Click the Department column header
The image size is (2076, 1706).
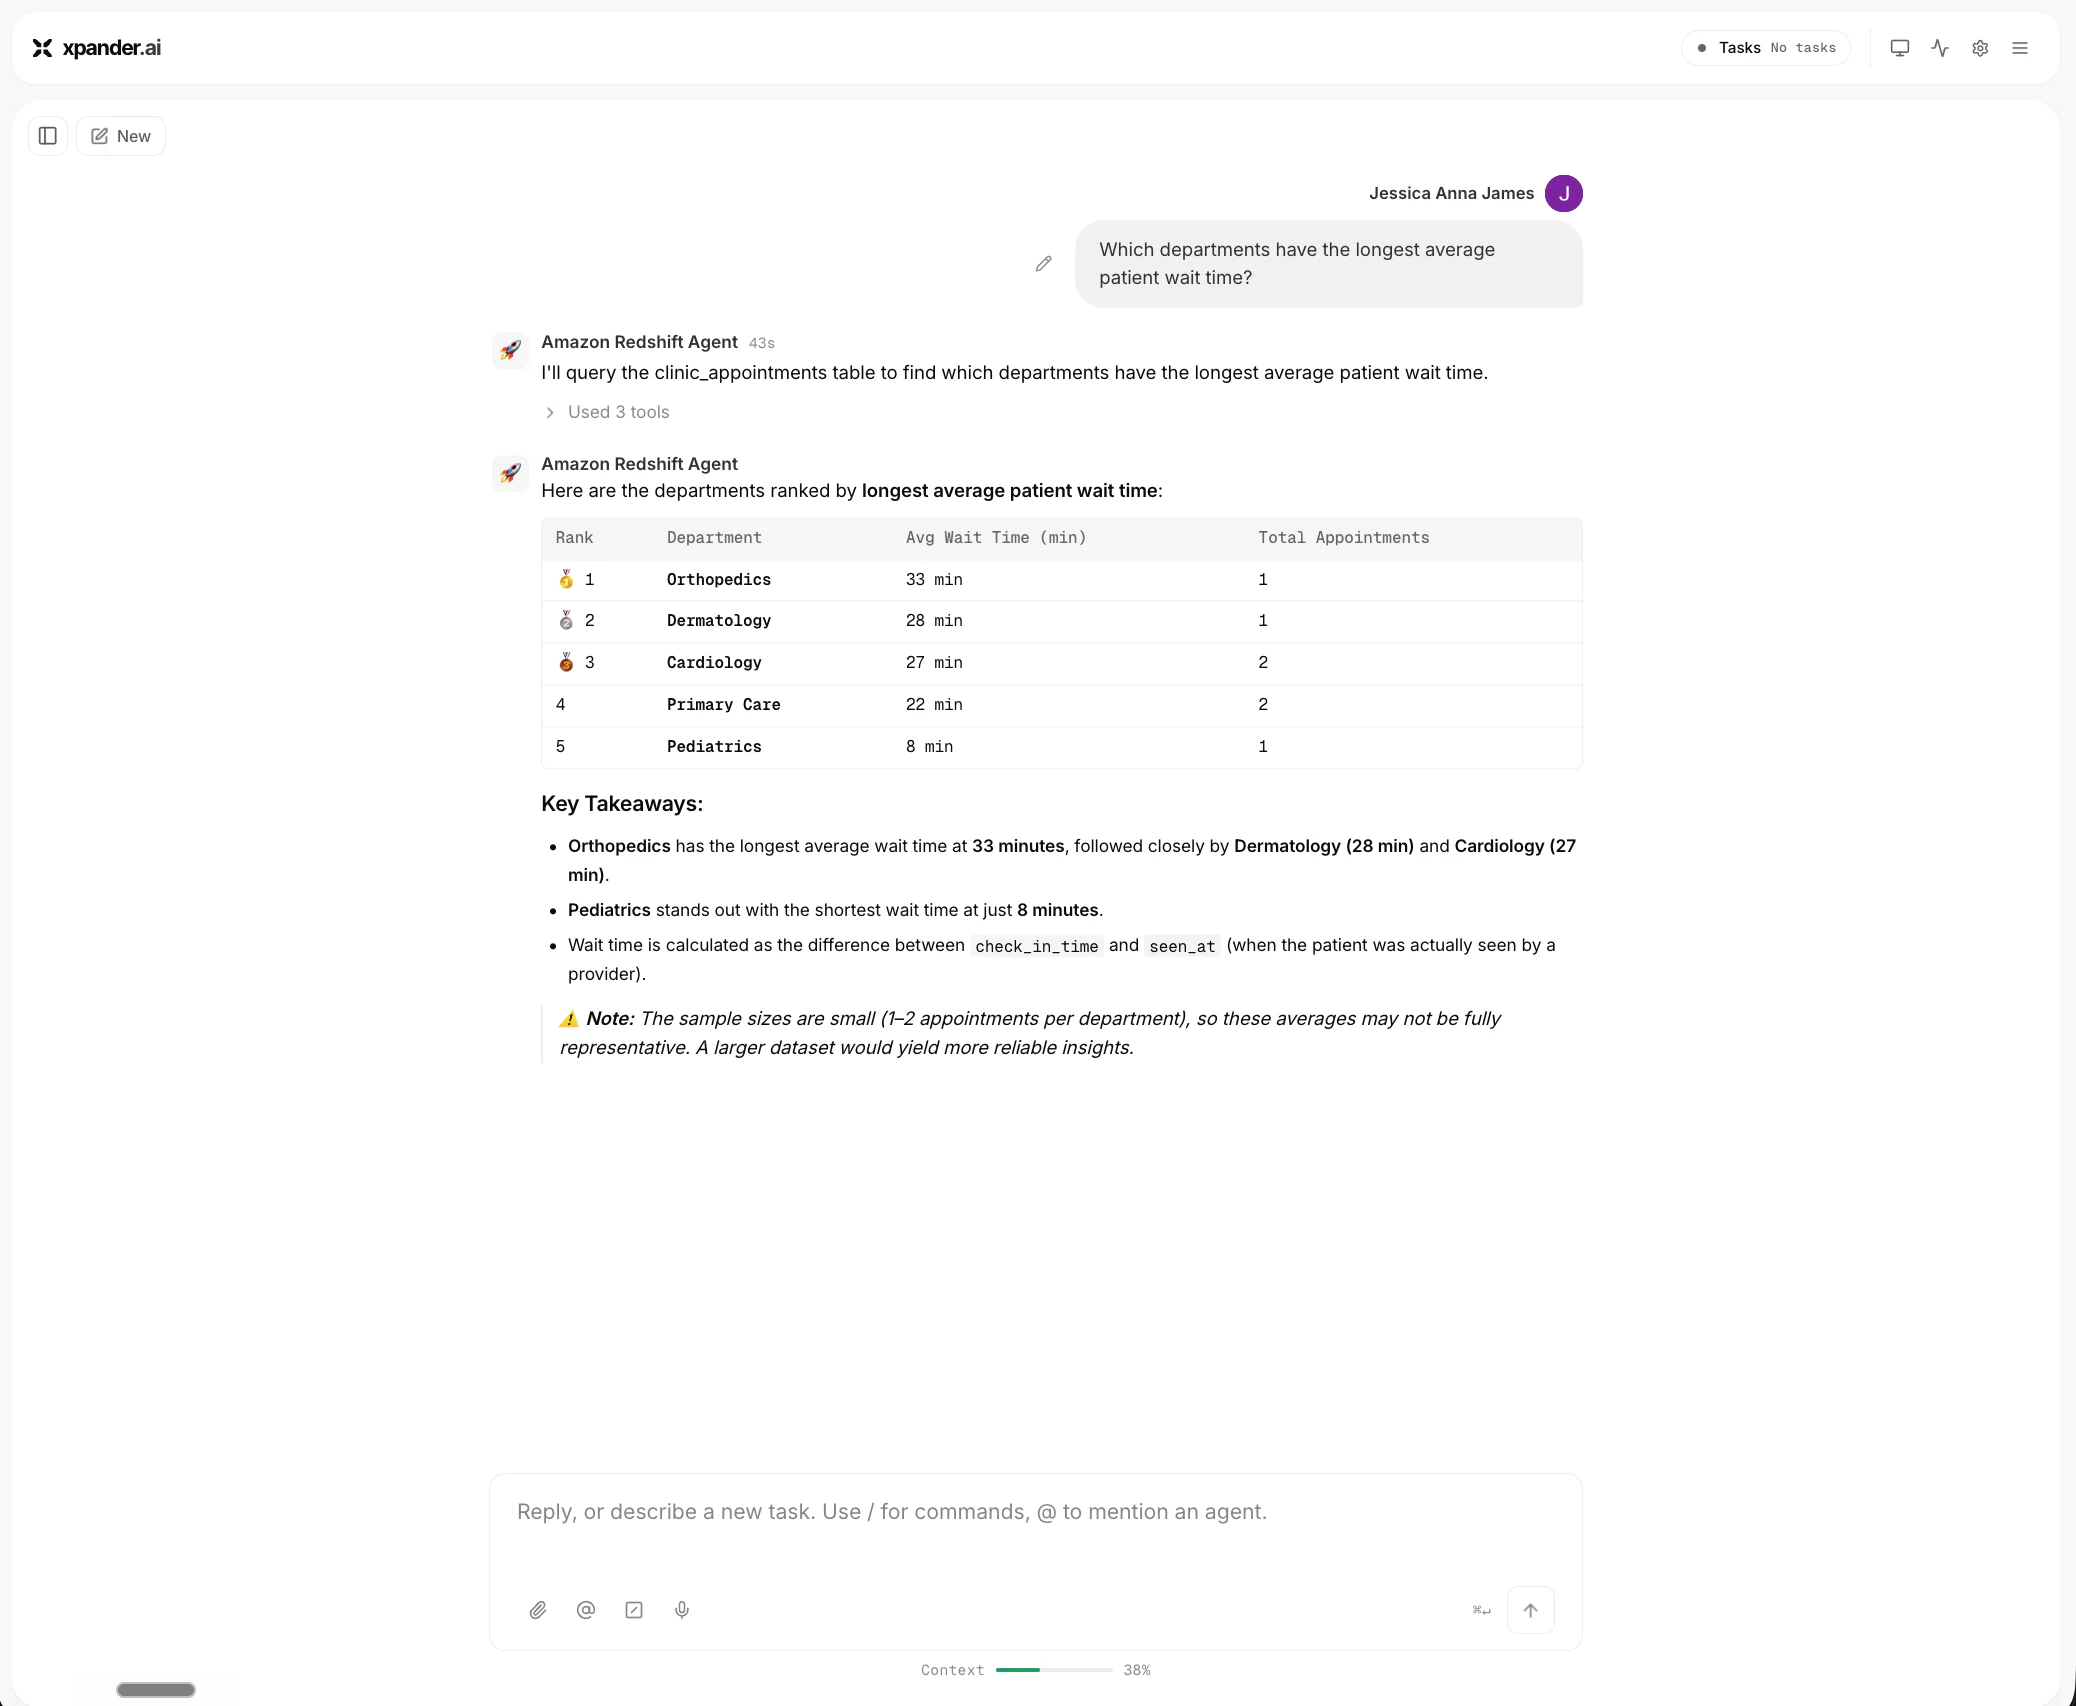[714, 538]
